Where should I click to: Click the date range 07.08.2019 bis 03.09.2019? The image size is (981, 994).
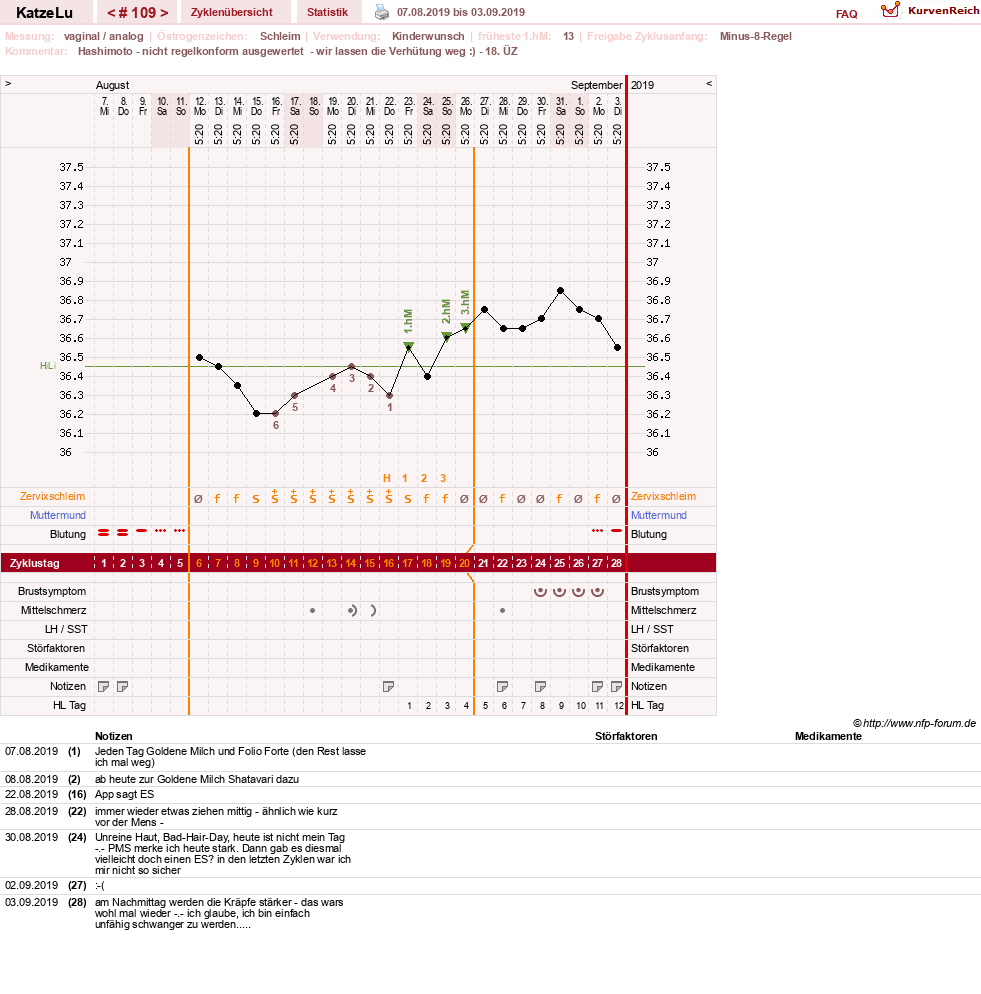coord(461,12)
